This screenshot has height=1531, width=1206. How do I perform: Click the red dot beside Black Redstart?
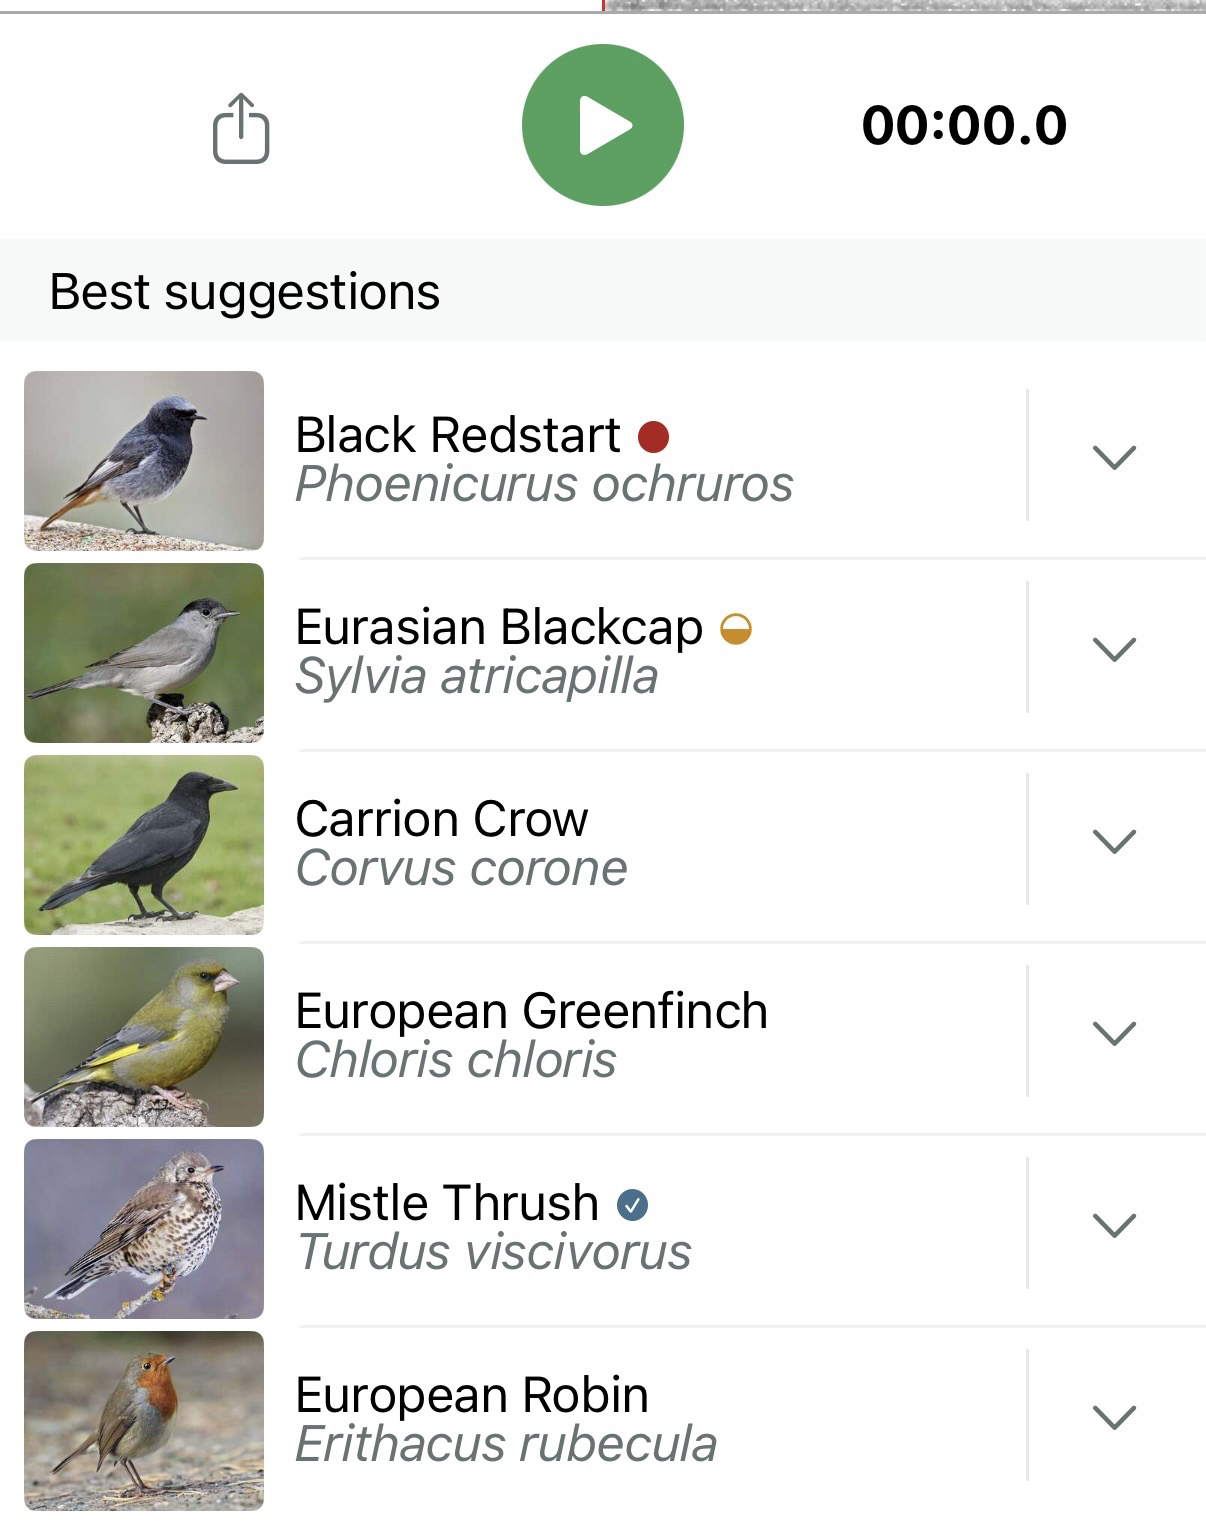point(653,436)
